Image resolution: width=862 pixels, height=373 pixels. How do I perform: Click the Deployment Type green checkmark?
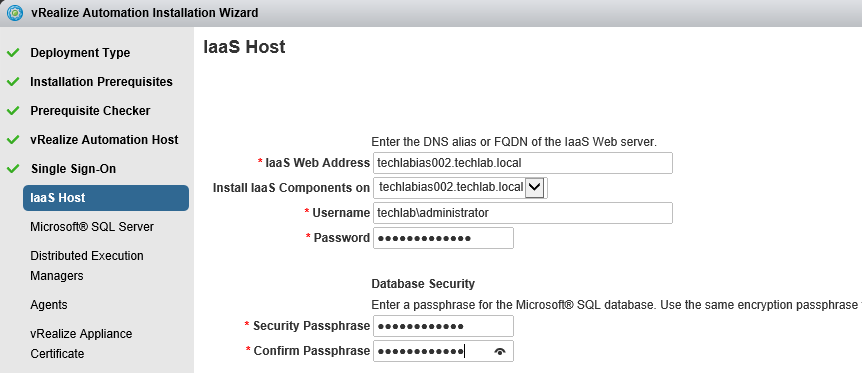click(x=13, y=53)
